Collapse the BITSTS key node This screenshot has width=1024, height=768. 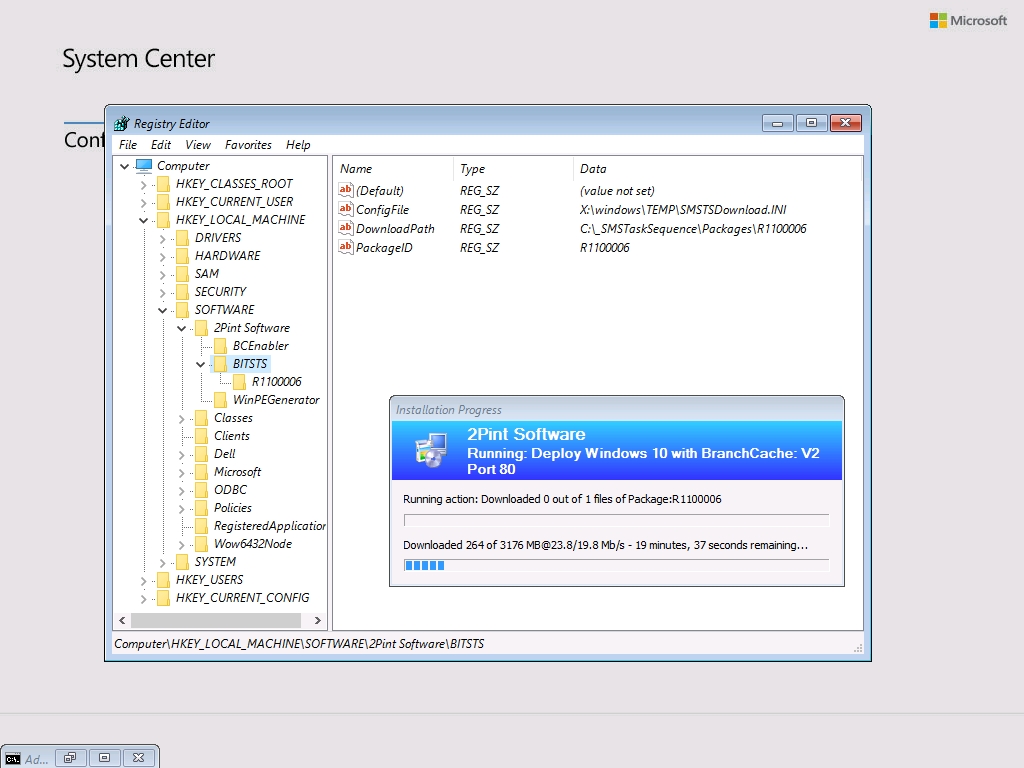[x=200, y=364]
